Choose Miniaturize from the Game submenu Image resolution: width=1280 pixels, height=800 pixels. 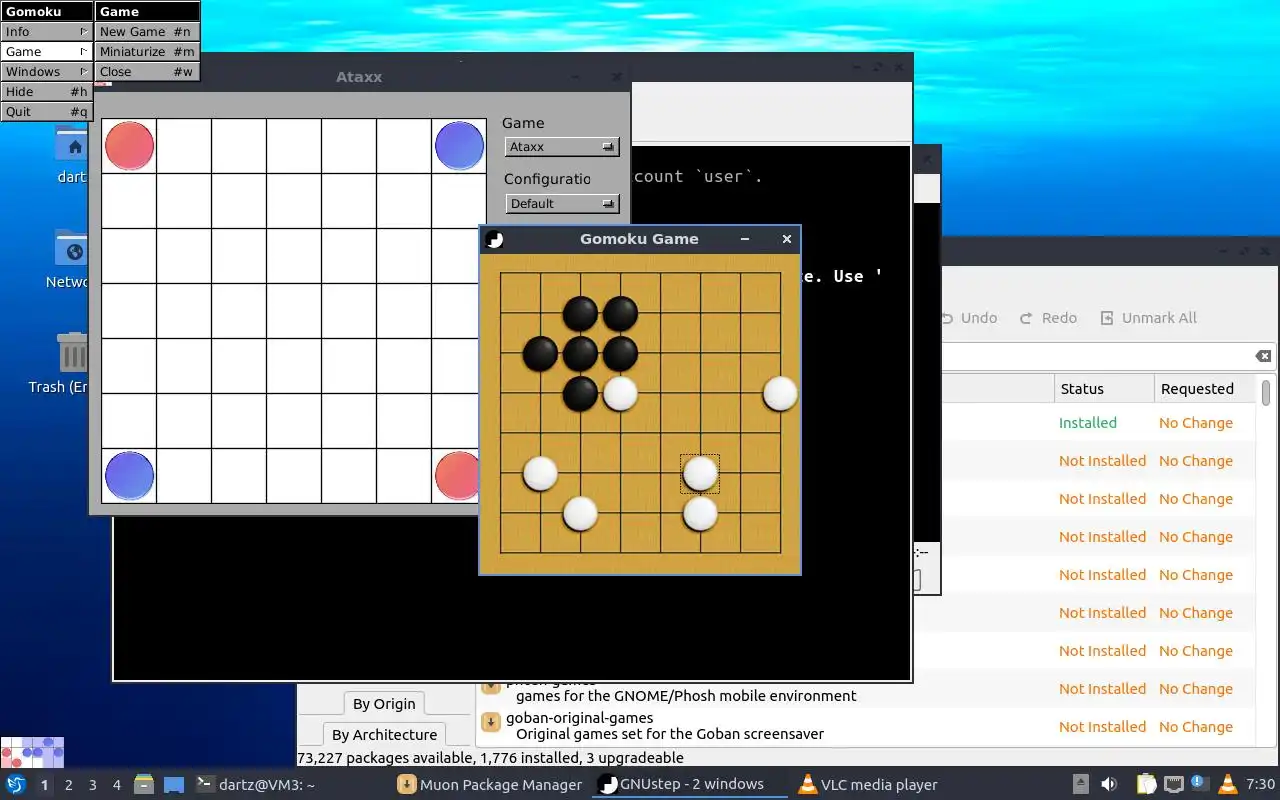(x=147, y=51)
